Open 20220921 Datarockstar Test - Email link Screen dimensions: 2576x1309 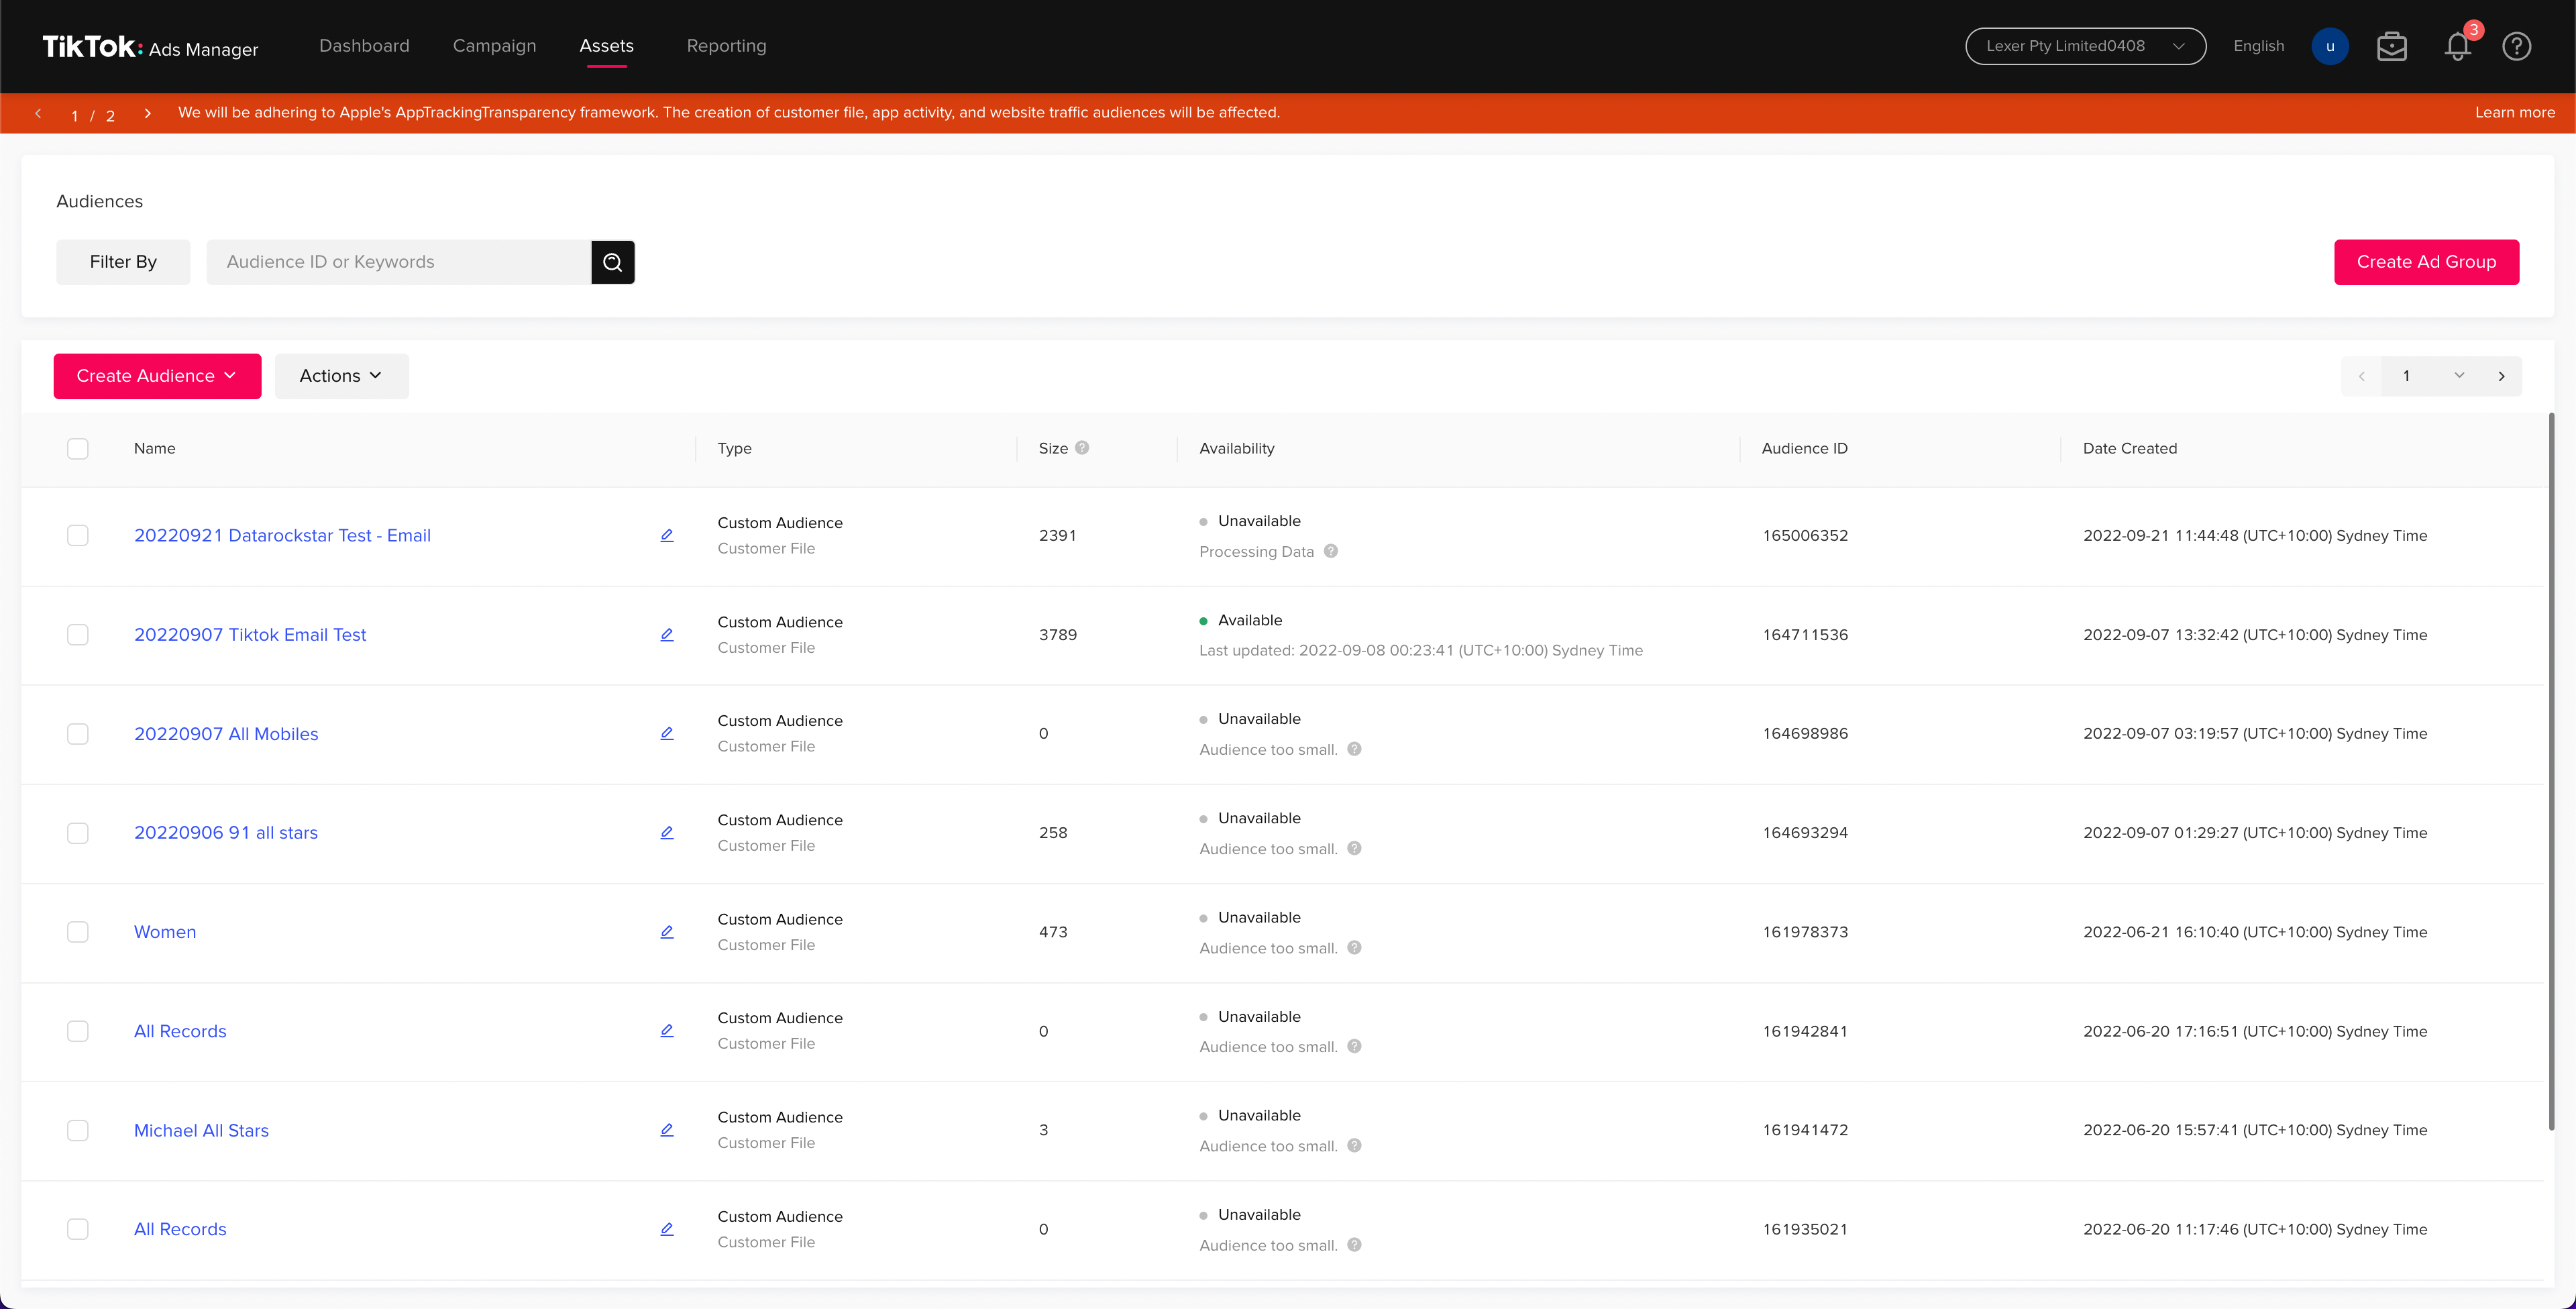pos(282,535)
